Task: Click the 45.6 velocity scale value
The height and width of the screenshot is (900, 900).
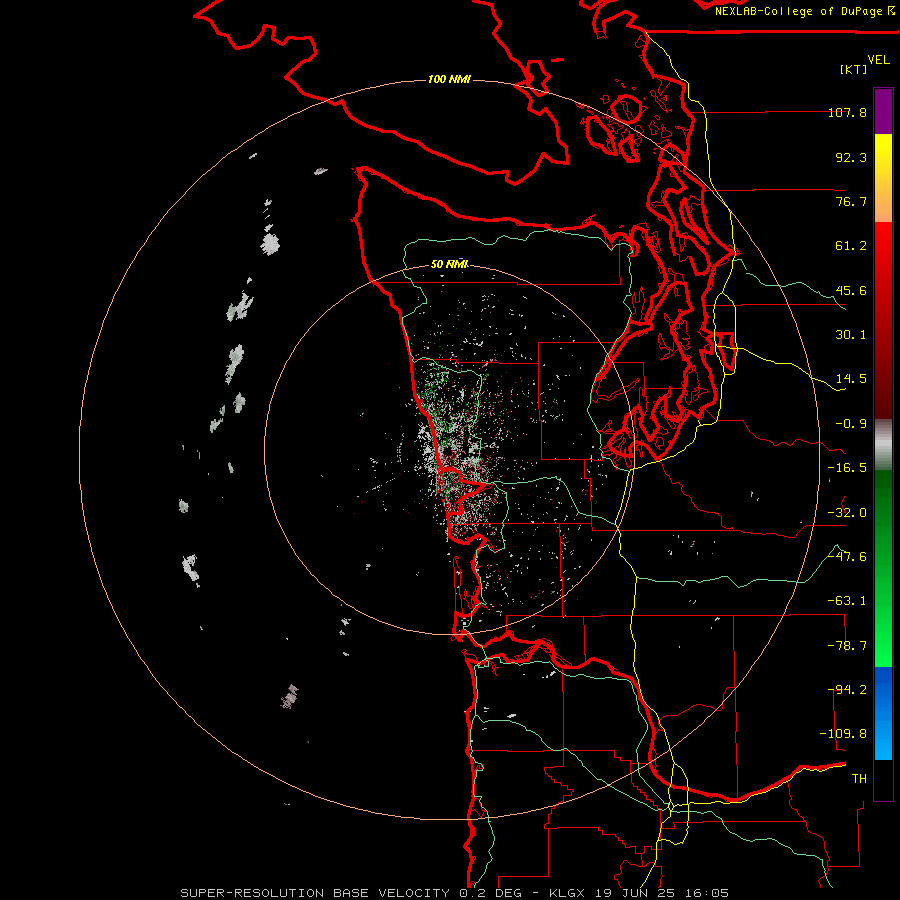Action: [x=851, y=290]
